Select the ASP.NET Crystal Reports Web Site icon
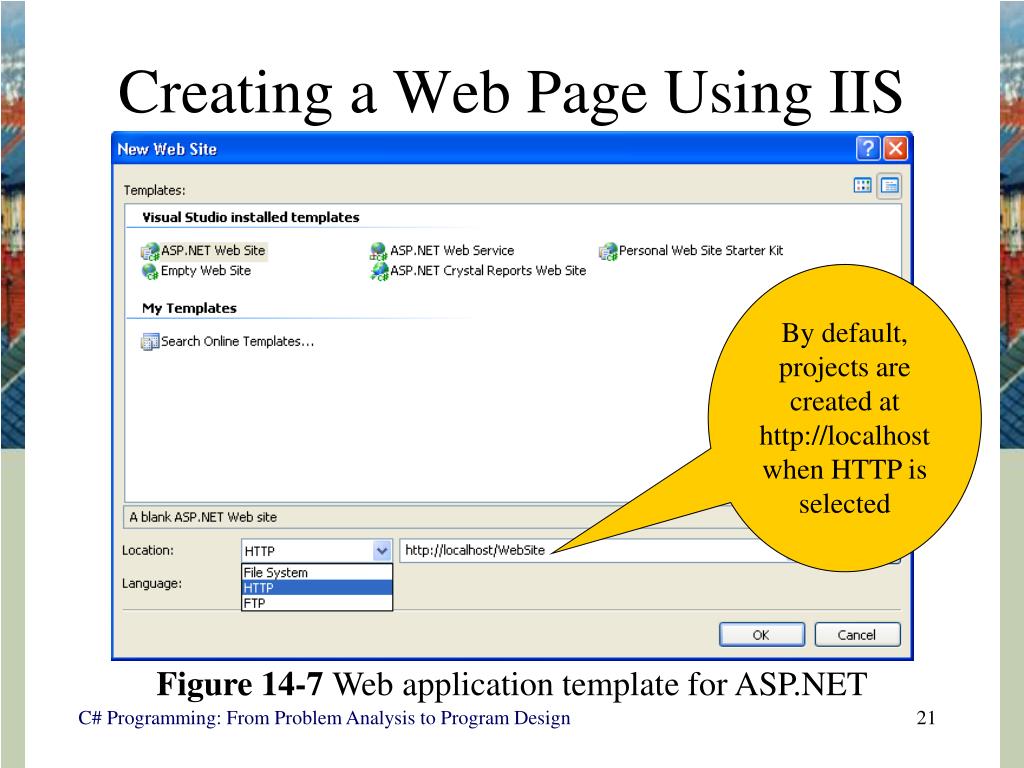 click(x=379, y=271)
